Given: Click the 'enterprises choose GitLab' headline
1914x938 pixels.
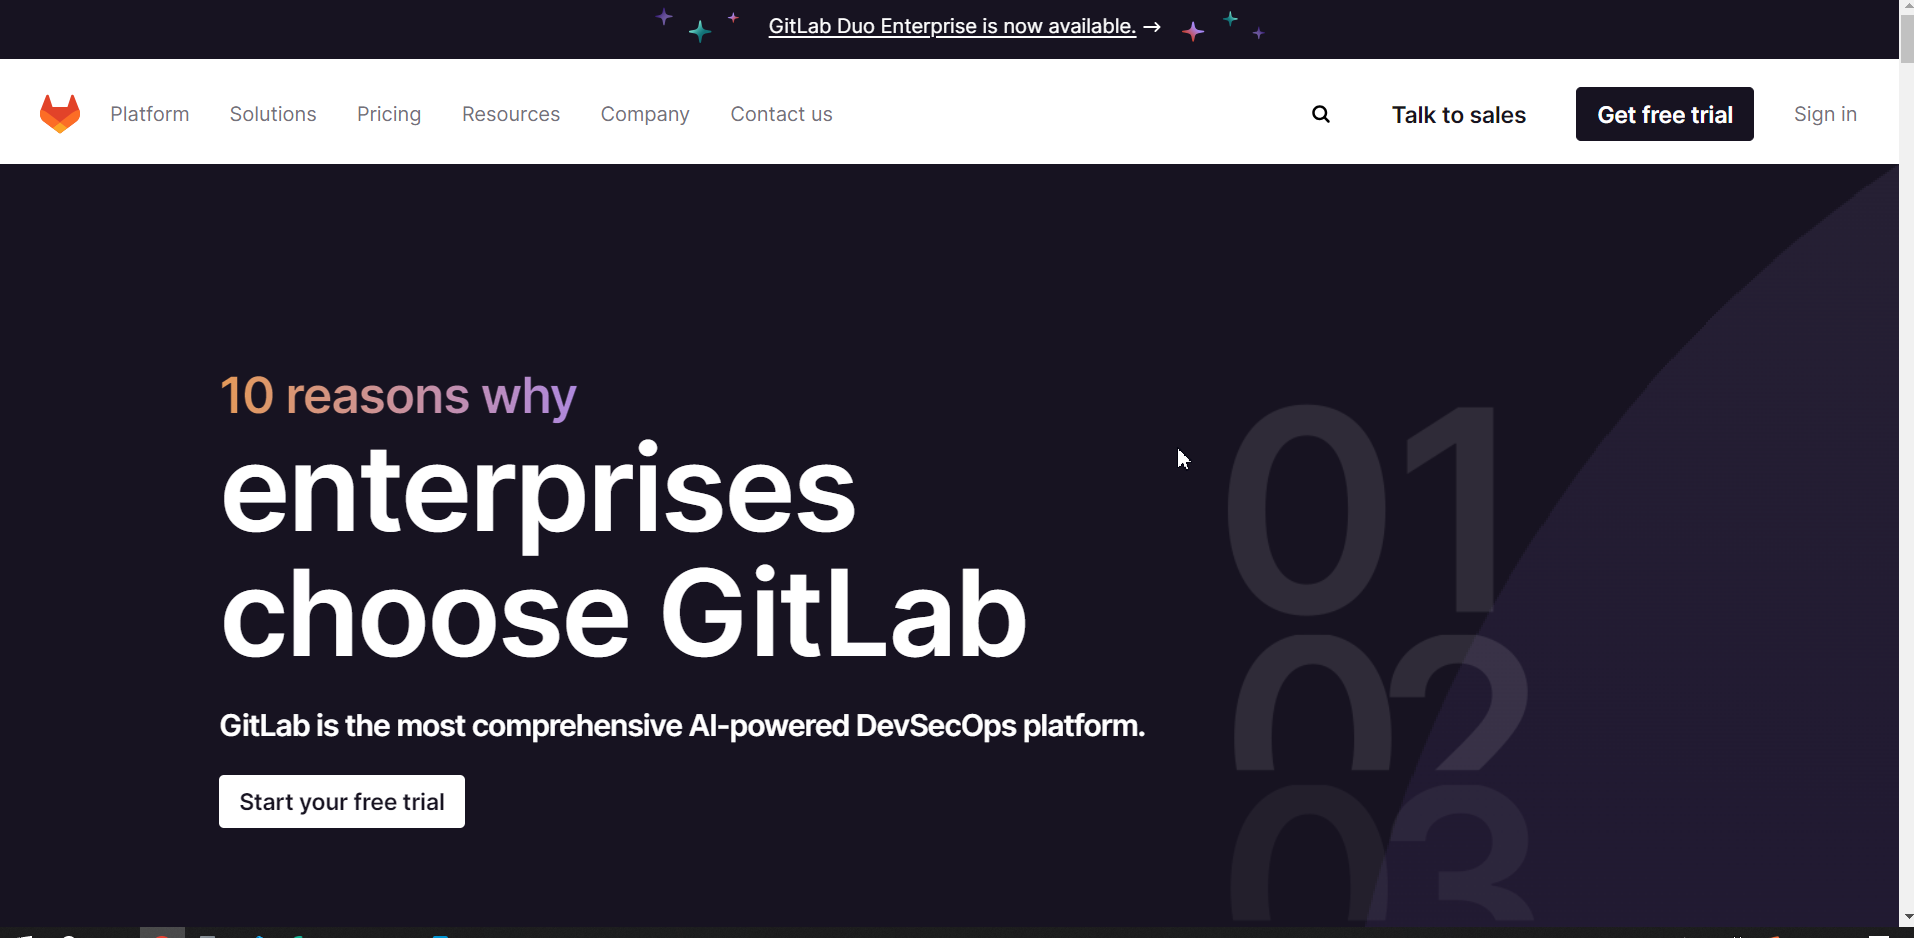Looking at the screenshot, I should (623, 550).
